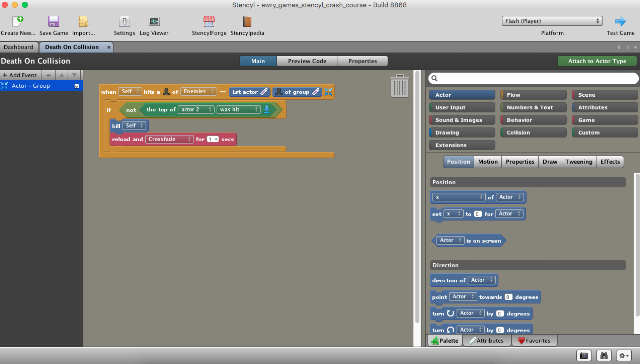
Task: Select the Main view tab
Action: click(258, 61)
